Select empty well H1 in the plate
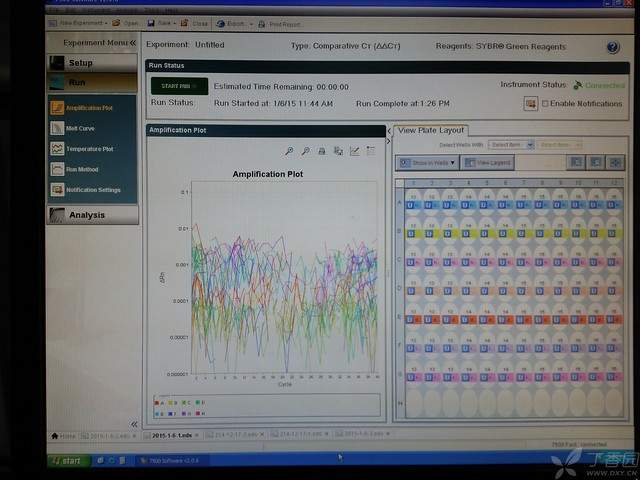 413,403
